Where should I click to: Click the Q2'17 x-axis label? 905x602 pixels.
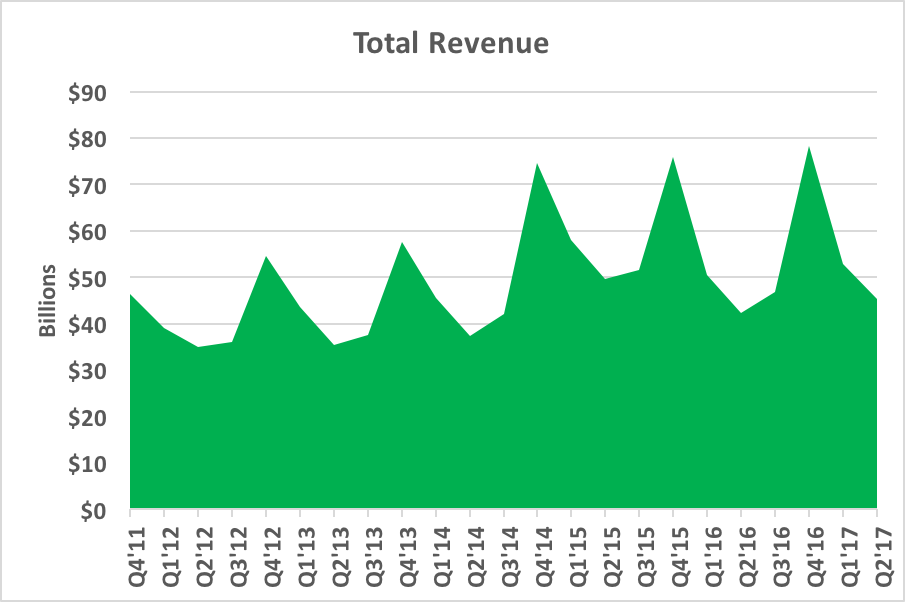pos(877,546)
